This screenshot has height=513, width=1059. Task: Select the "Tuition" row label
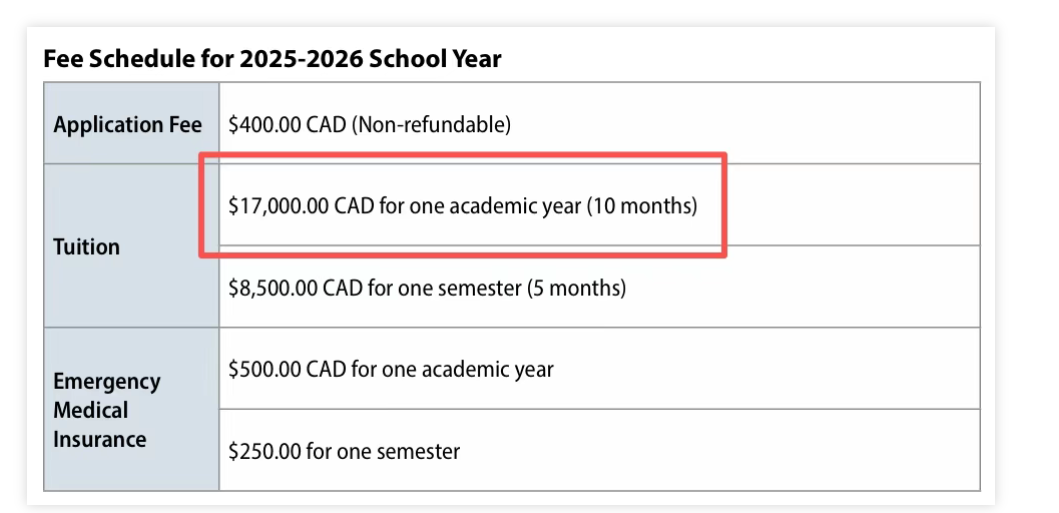tap(86, 246)
